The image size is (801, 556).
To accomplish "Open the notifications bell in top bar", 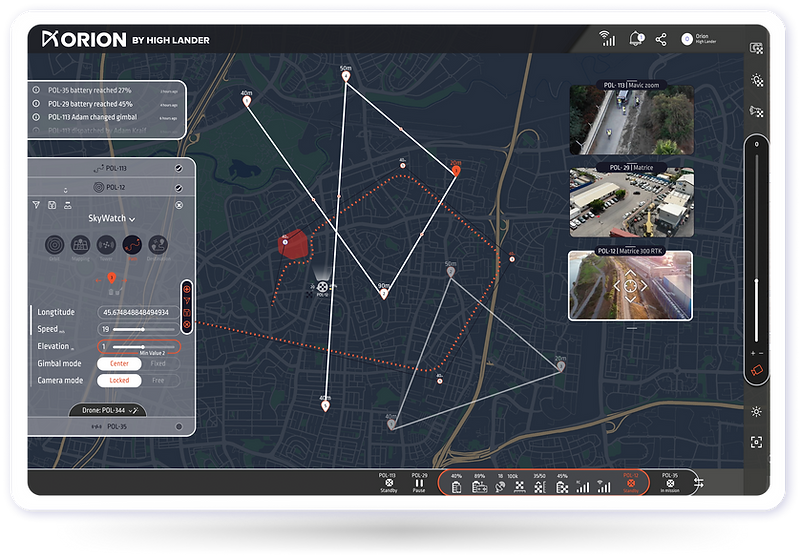I will pos(635,39).
